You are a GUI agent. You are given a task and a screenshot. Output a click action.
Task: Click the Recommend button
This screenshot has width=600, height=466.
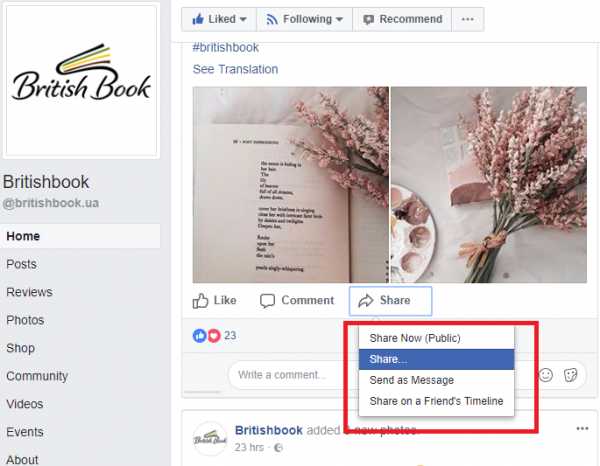pos(402,19)
